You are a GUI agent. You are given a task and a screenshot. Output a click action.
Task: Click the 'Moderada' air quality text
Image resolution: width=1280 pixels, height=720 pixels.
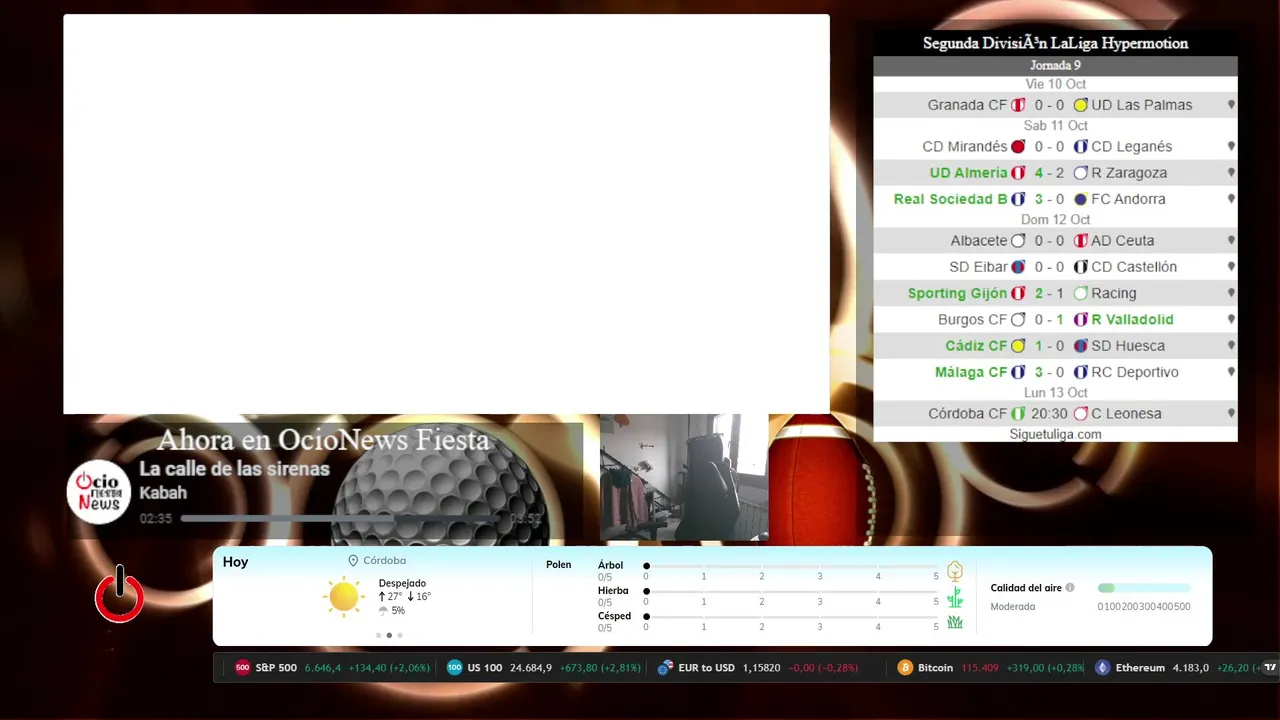[1013, 607]
